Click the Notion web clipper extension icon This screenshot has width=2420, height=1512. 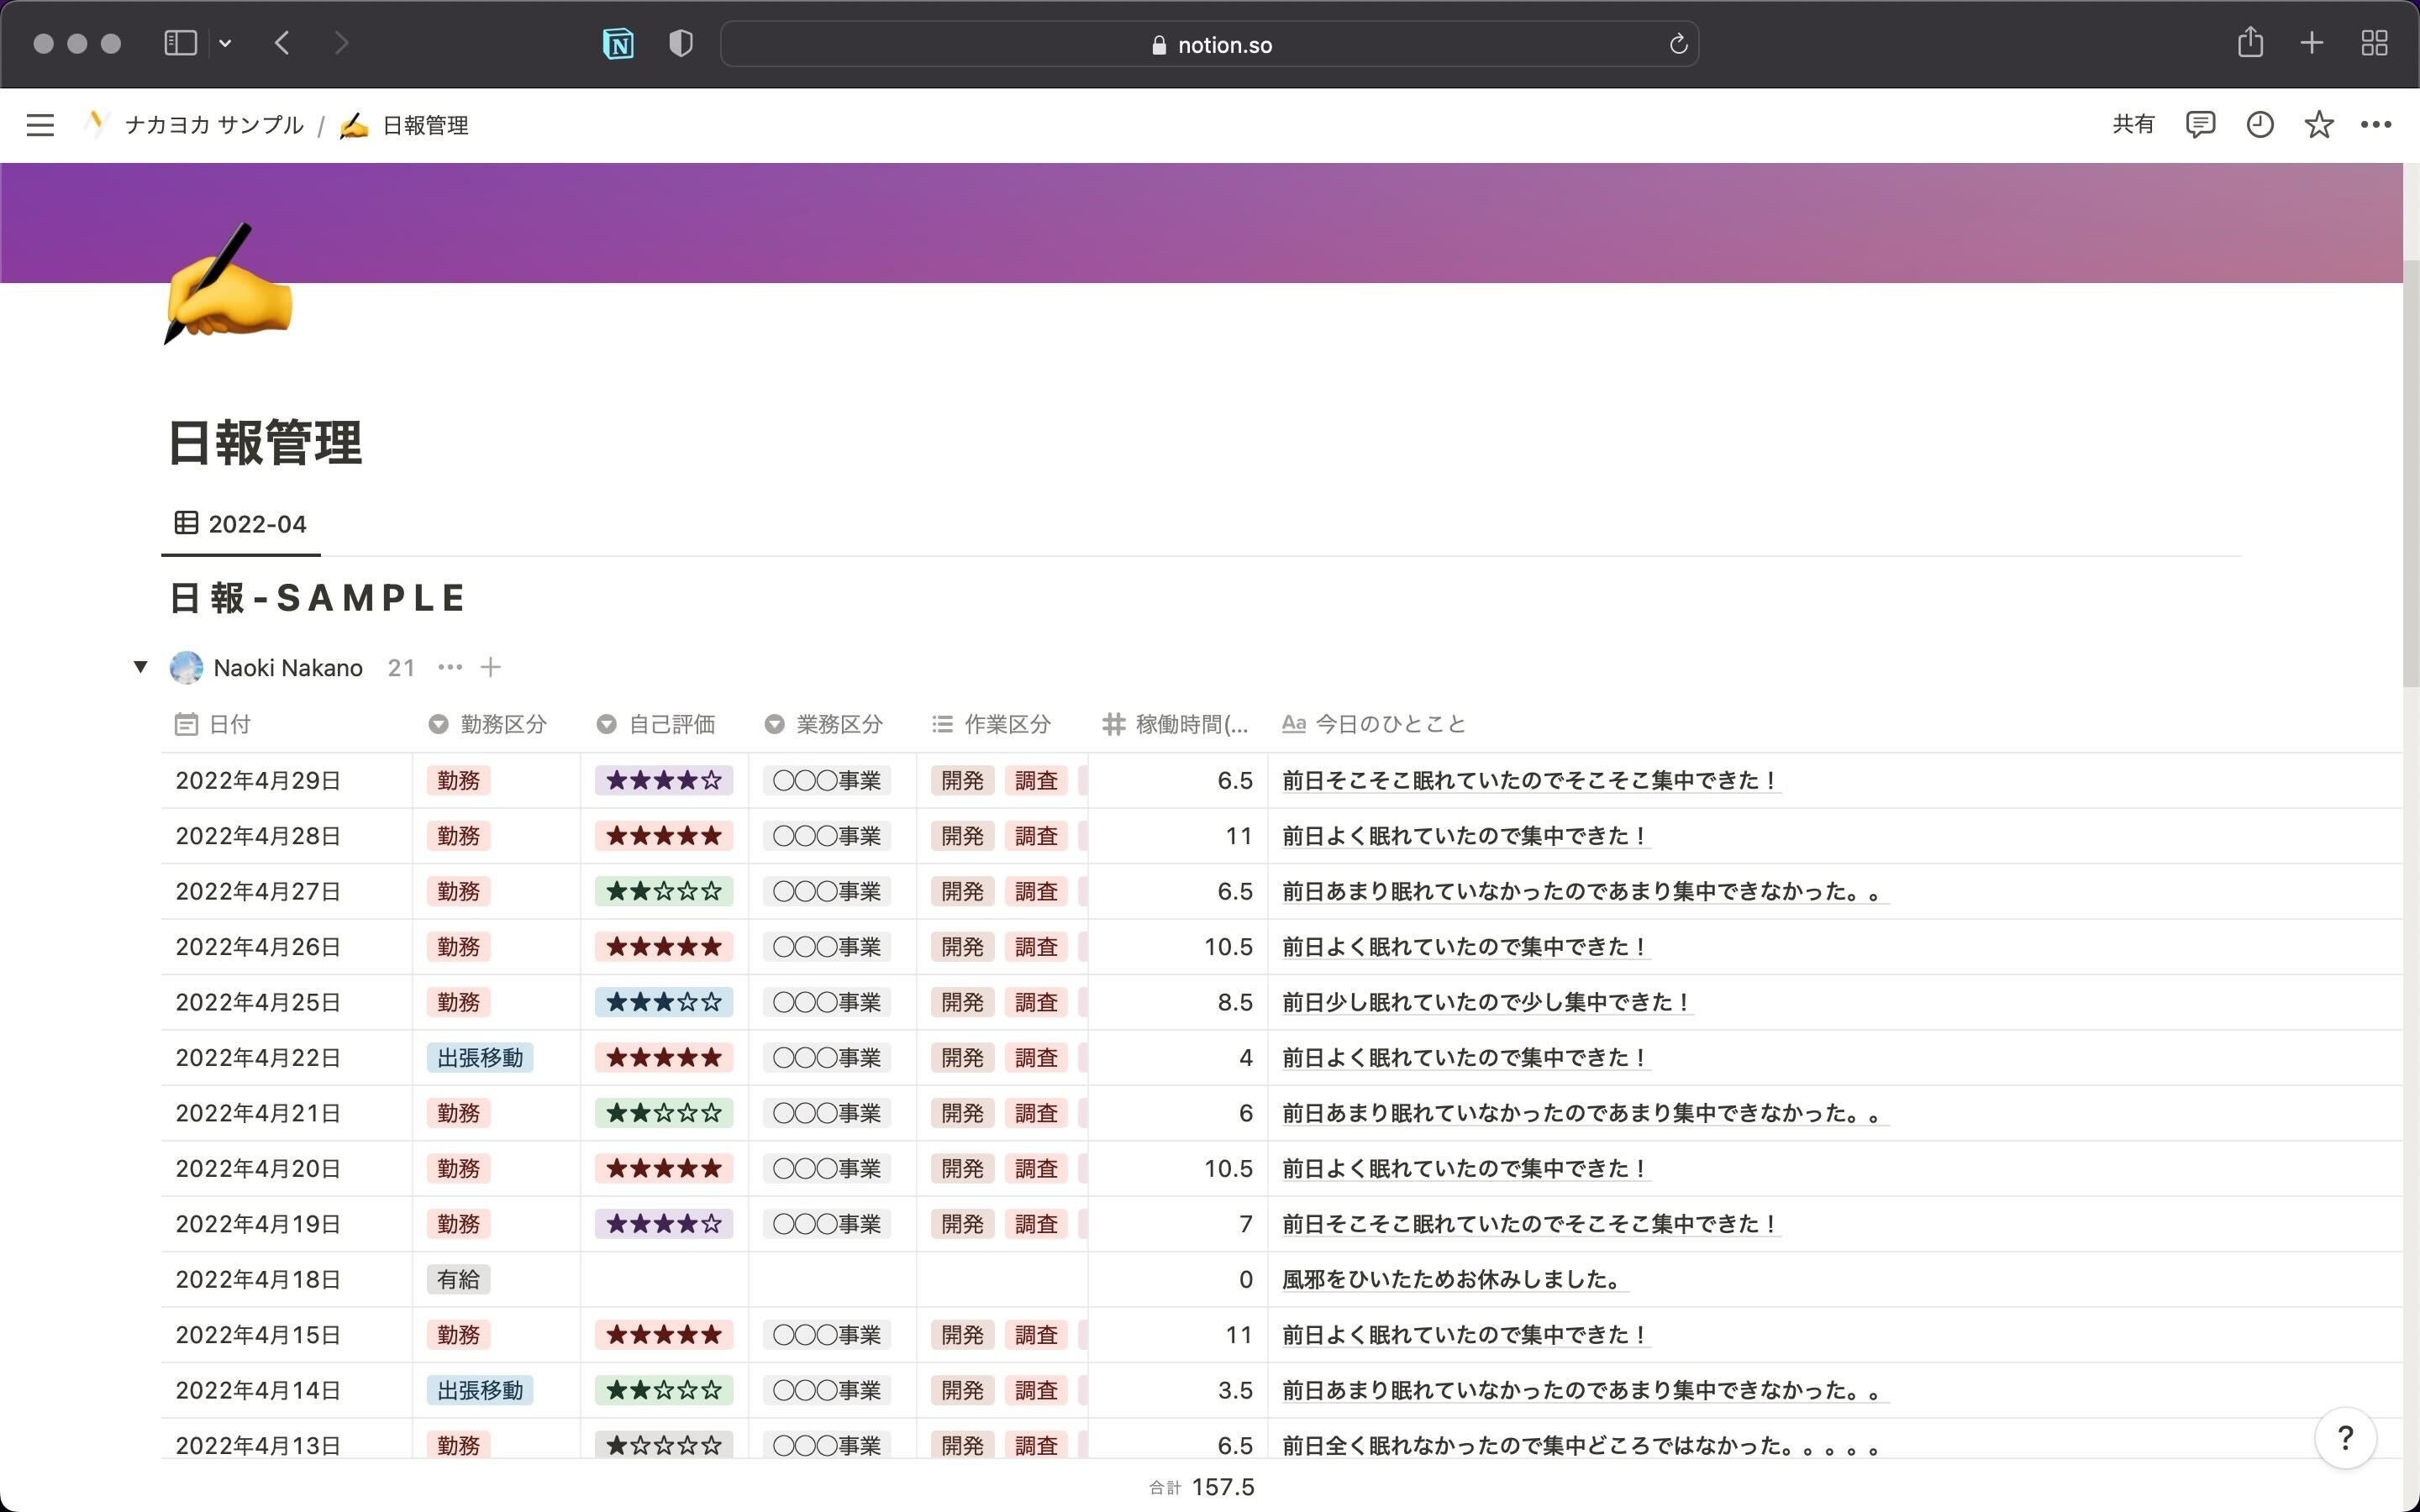618,44
